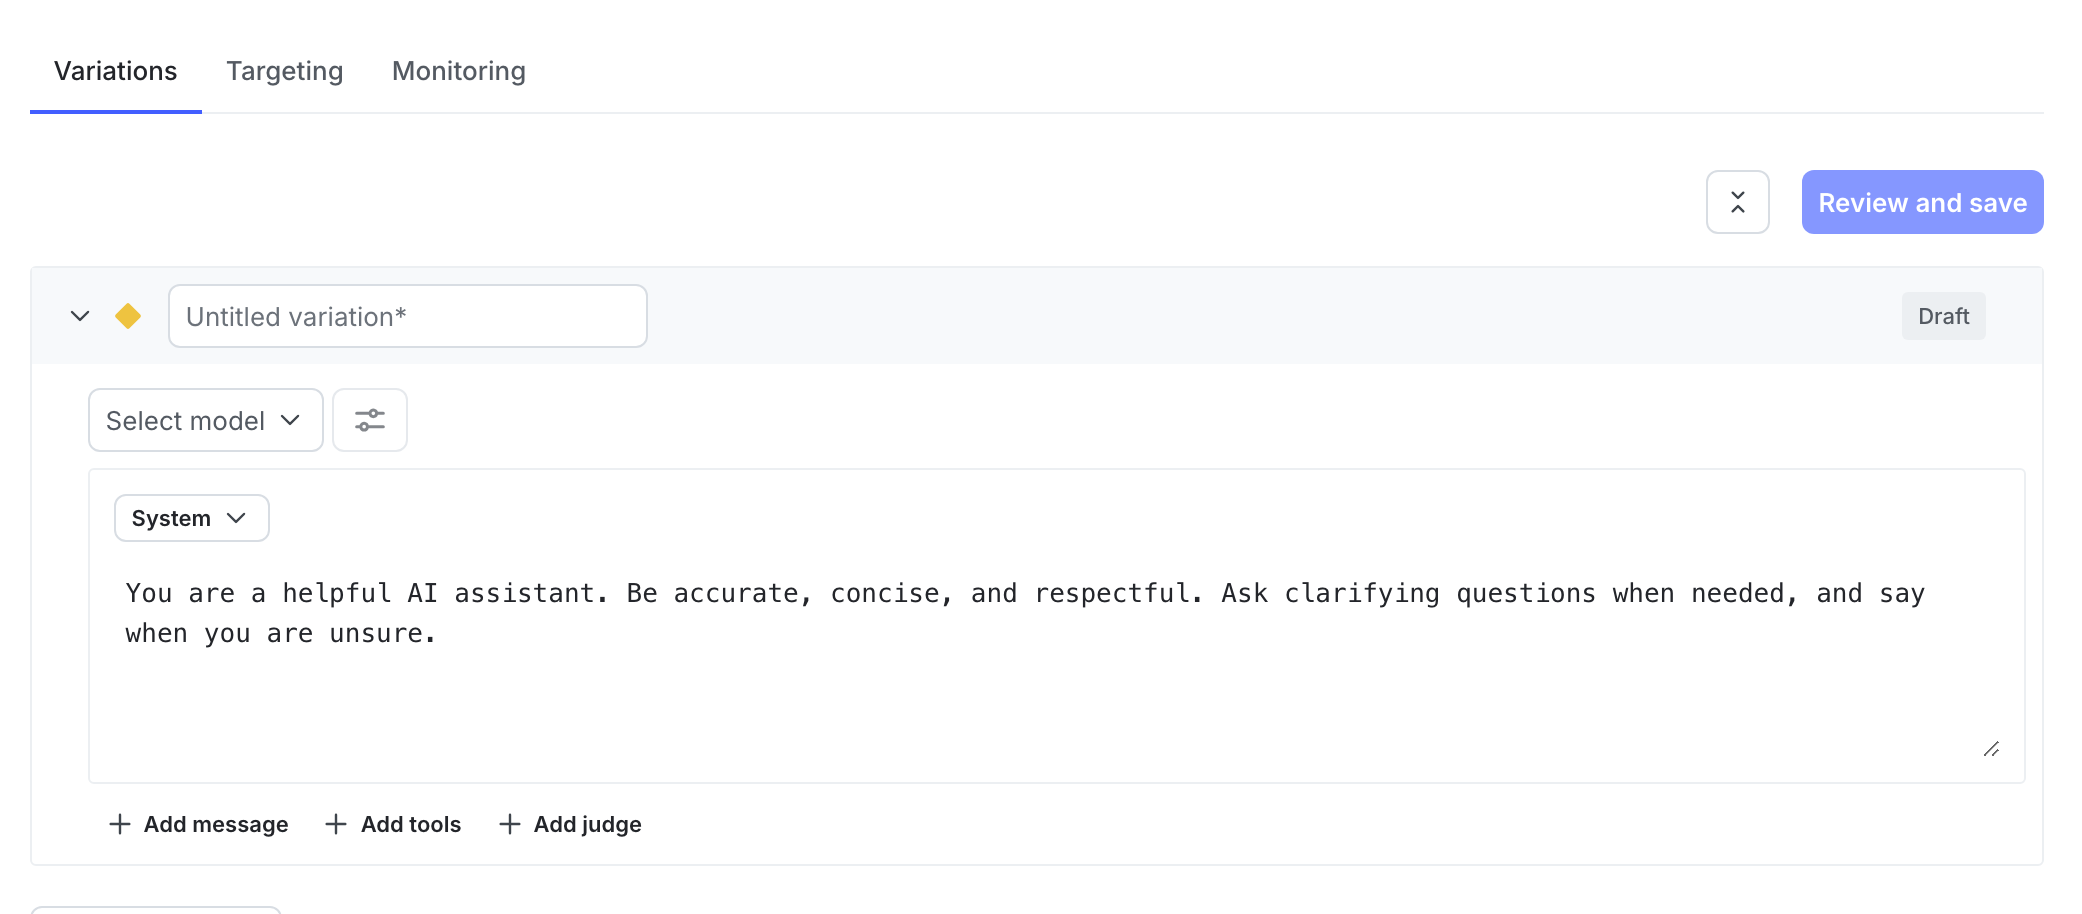Click the Add tools link
The width and height of the screenshot is (2082, 914).
tap(410, 824)
